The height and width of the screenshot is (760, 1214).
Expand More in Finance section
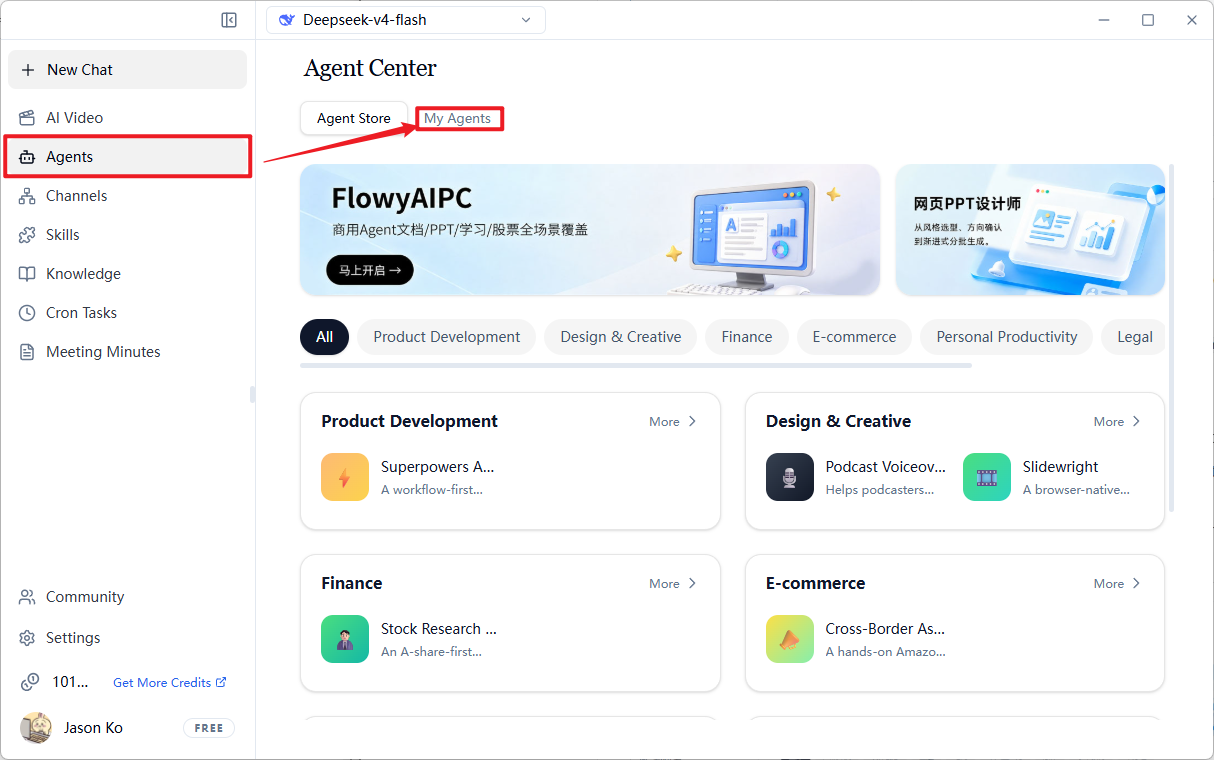coord(673,584)
